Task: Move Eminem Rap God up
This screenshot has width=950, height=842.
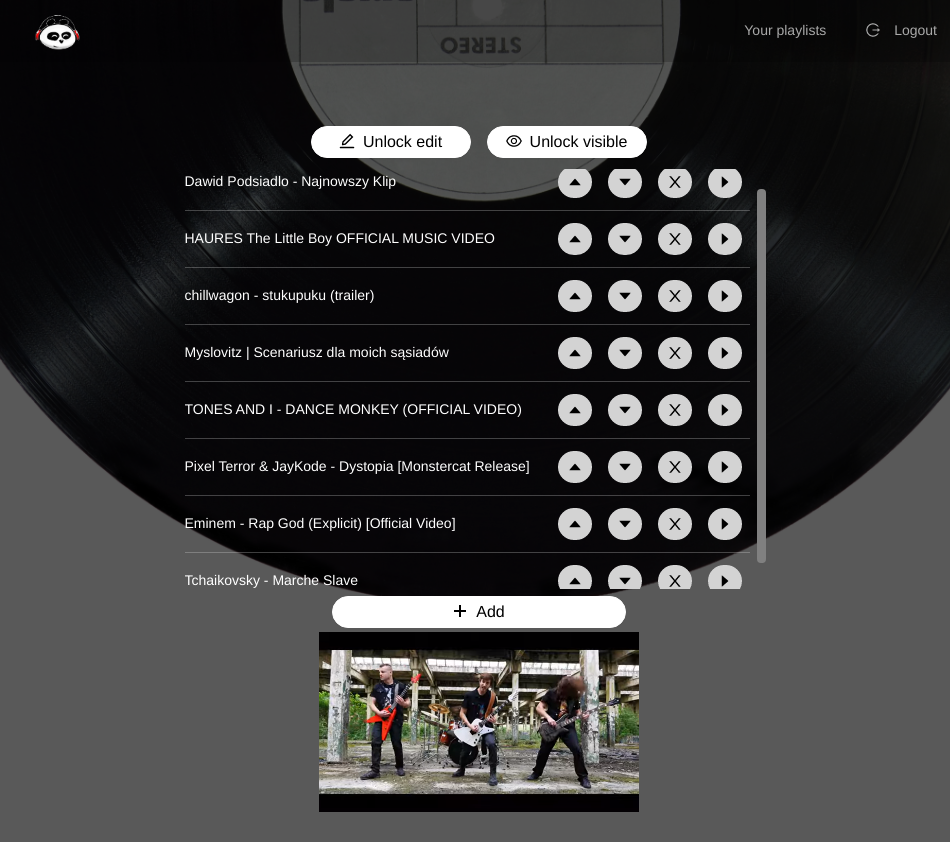Action: coord(575,523)
